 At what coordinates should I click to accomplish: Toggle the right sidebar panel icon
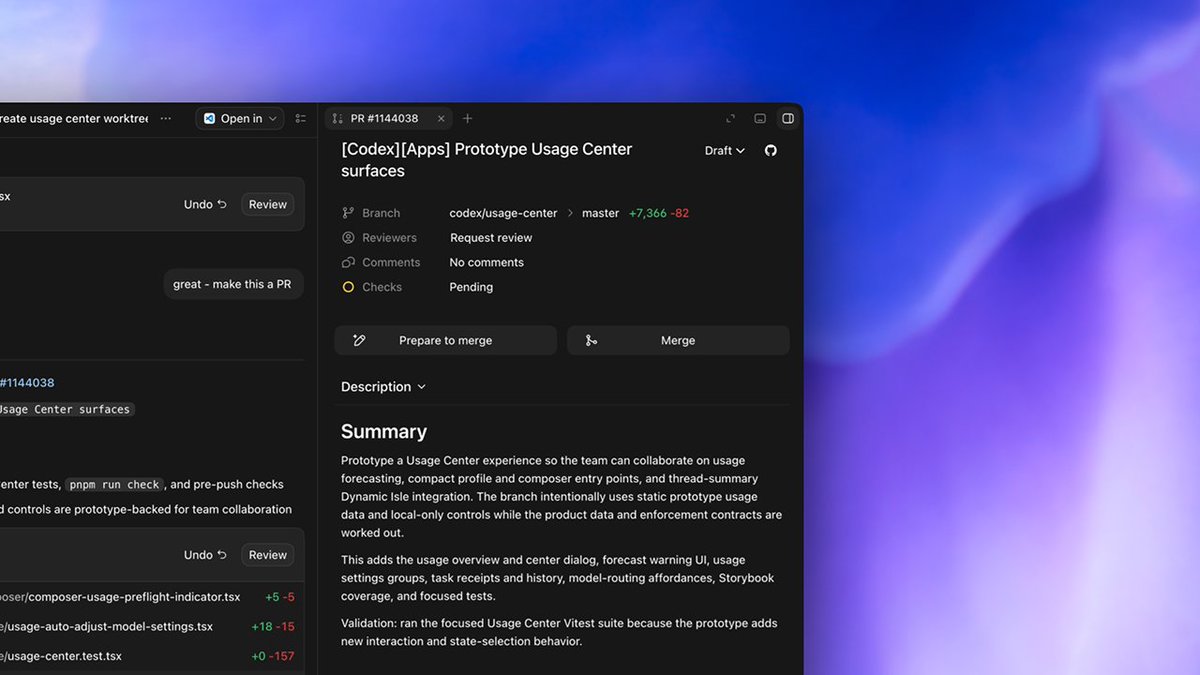(x=788, y=118)
